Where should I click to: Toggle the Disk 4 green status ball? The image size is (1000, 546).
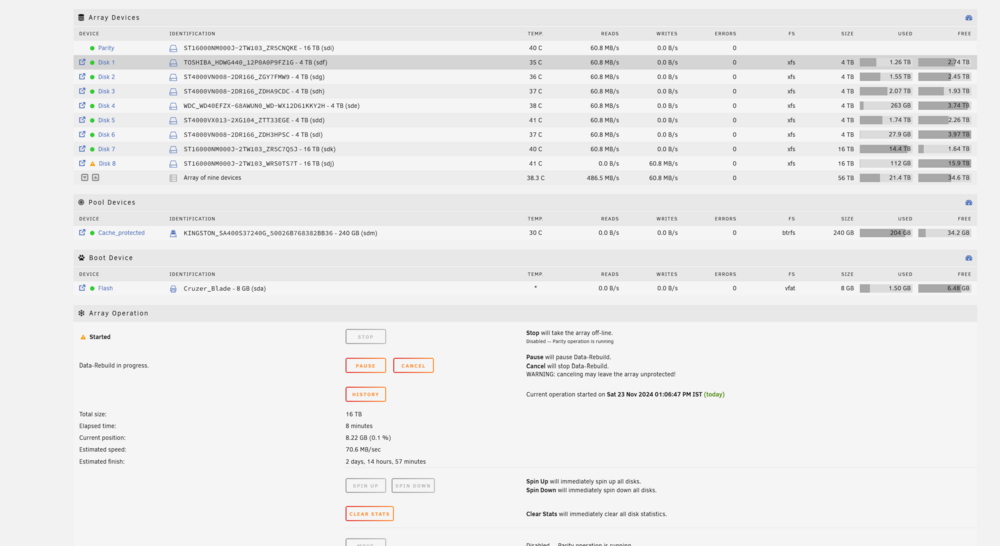pyautogui.click(x=92, y=106)
